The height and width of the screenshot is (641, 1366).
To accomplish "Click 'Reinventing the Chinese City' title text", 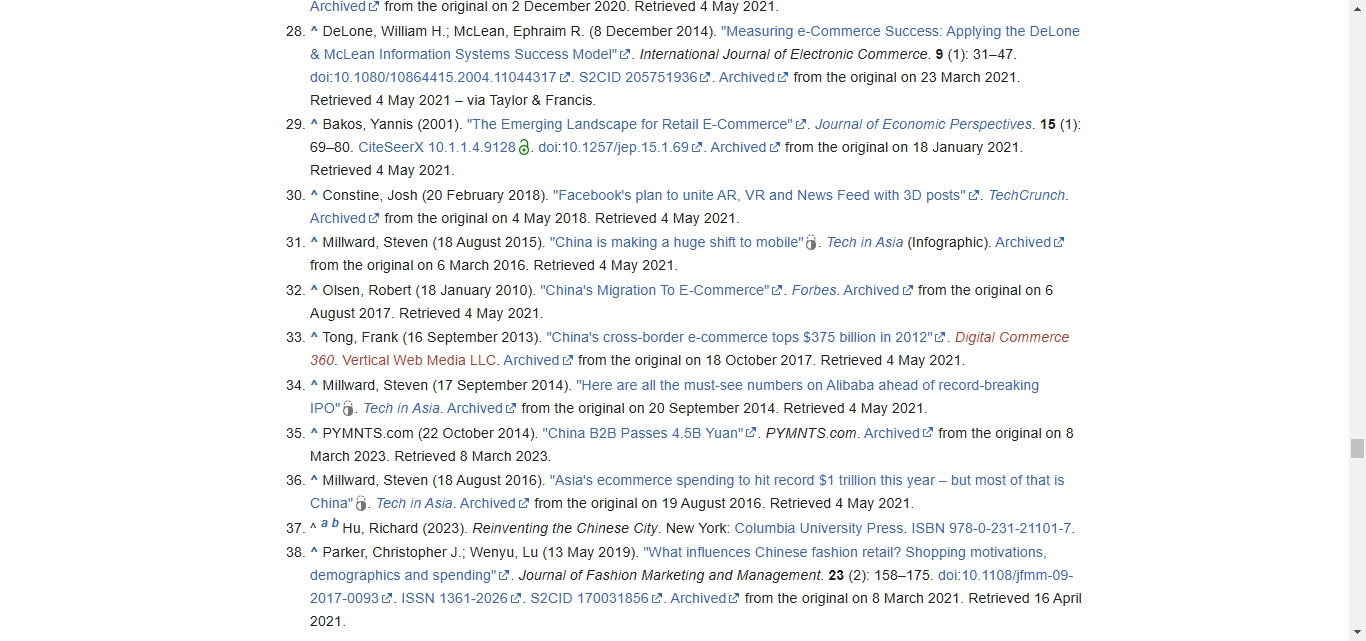I will pyautogui.click(x=565, y=528).
